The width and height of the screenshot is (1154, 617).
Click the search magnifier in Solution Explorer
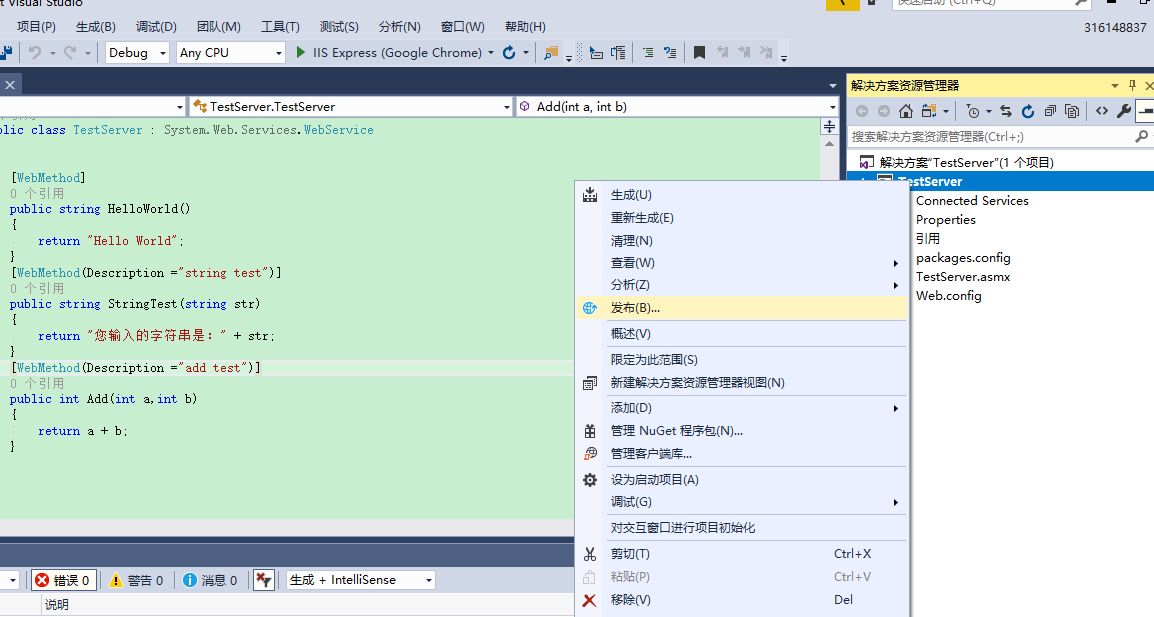pos(1141,136)
